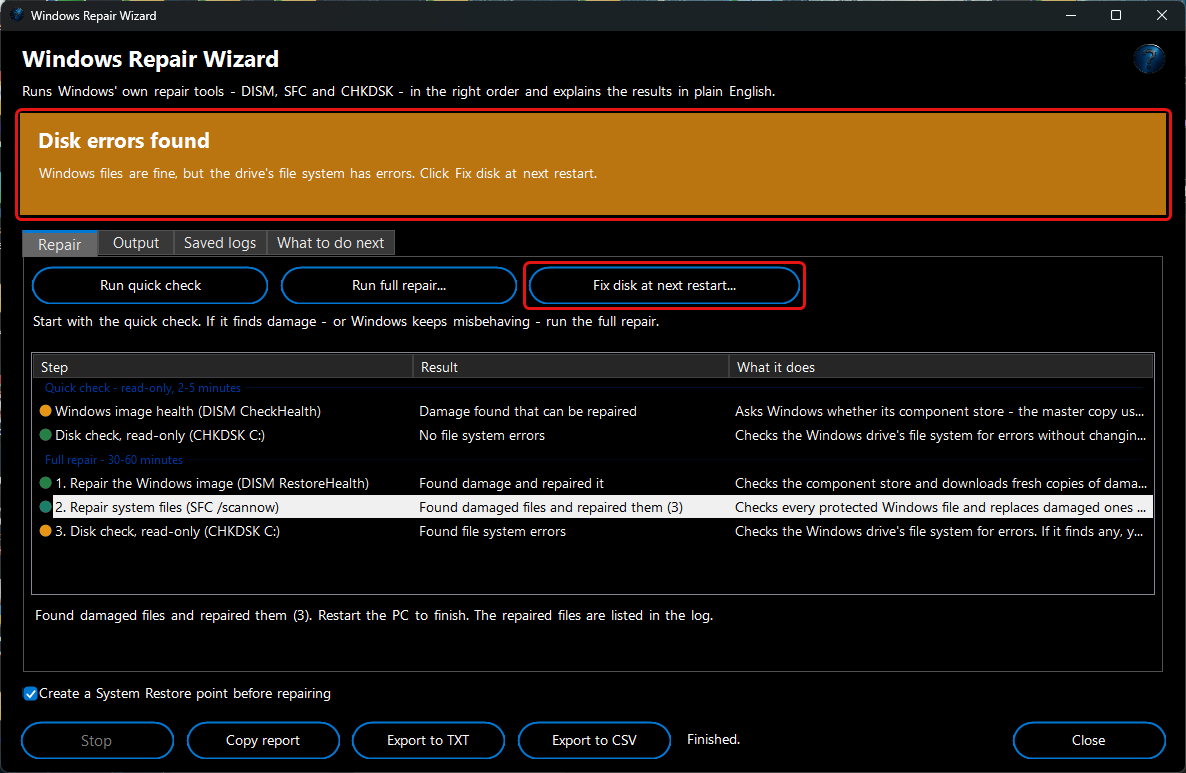
Task: Click Export to TXT button
Action: tap(428, 740)
